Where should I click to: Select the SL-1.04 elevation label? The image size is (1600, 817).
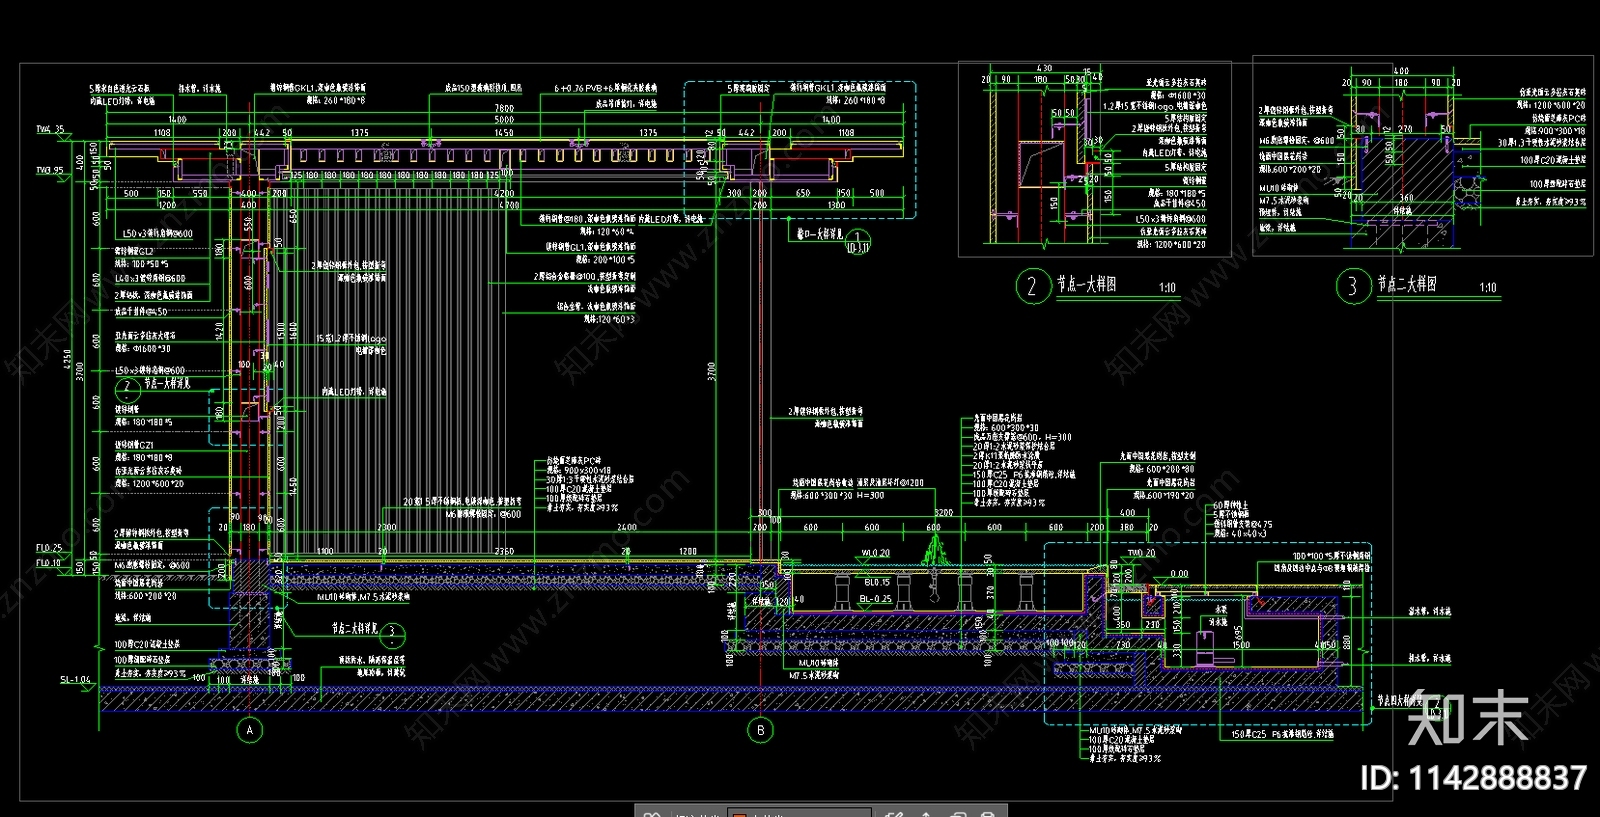pyautogui.click(x=75, y=680)
